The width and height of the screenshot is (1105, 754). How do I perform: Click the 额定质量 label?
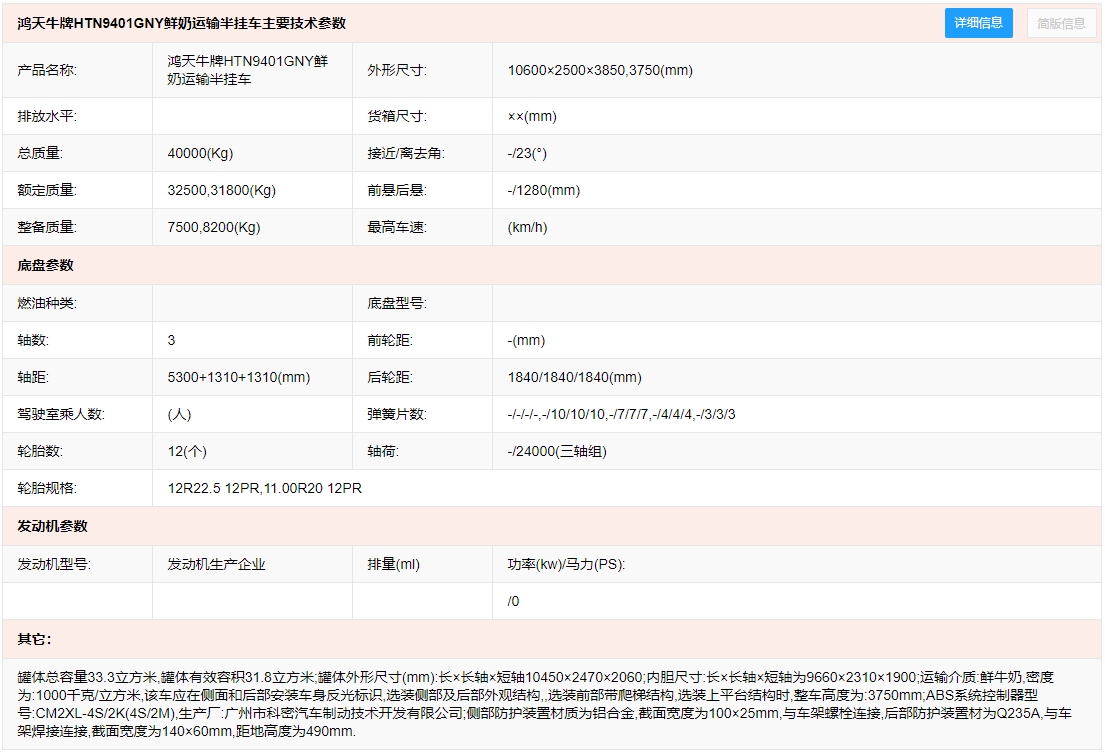[x=47, y=190]
